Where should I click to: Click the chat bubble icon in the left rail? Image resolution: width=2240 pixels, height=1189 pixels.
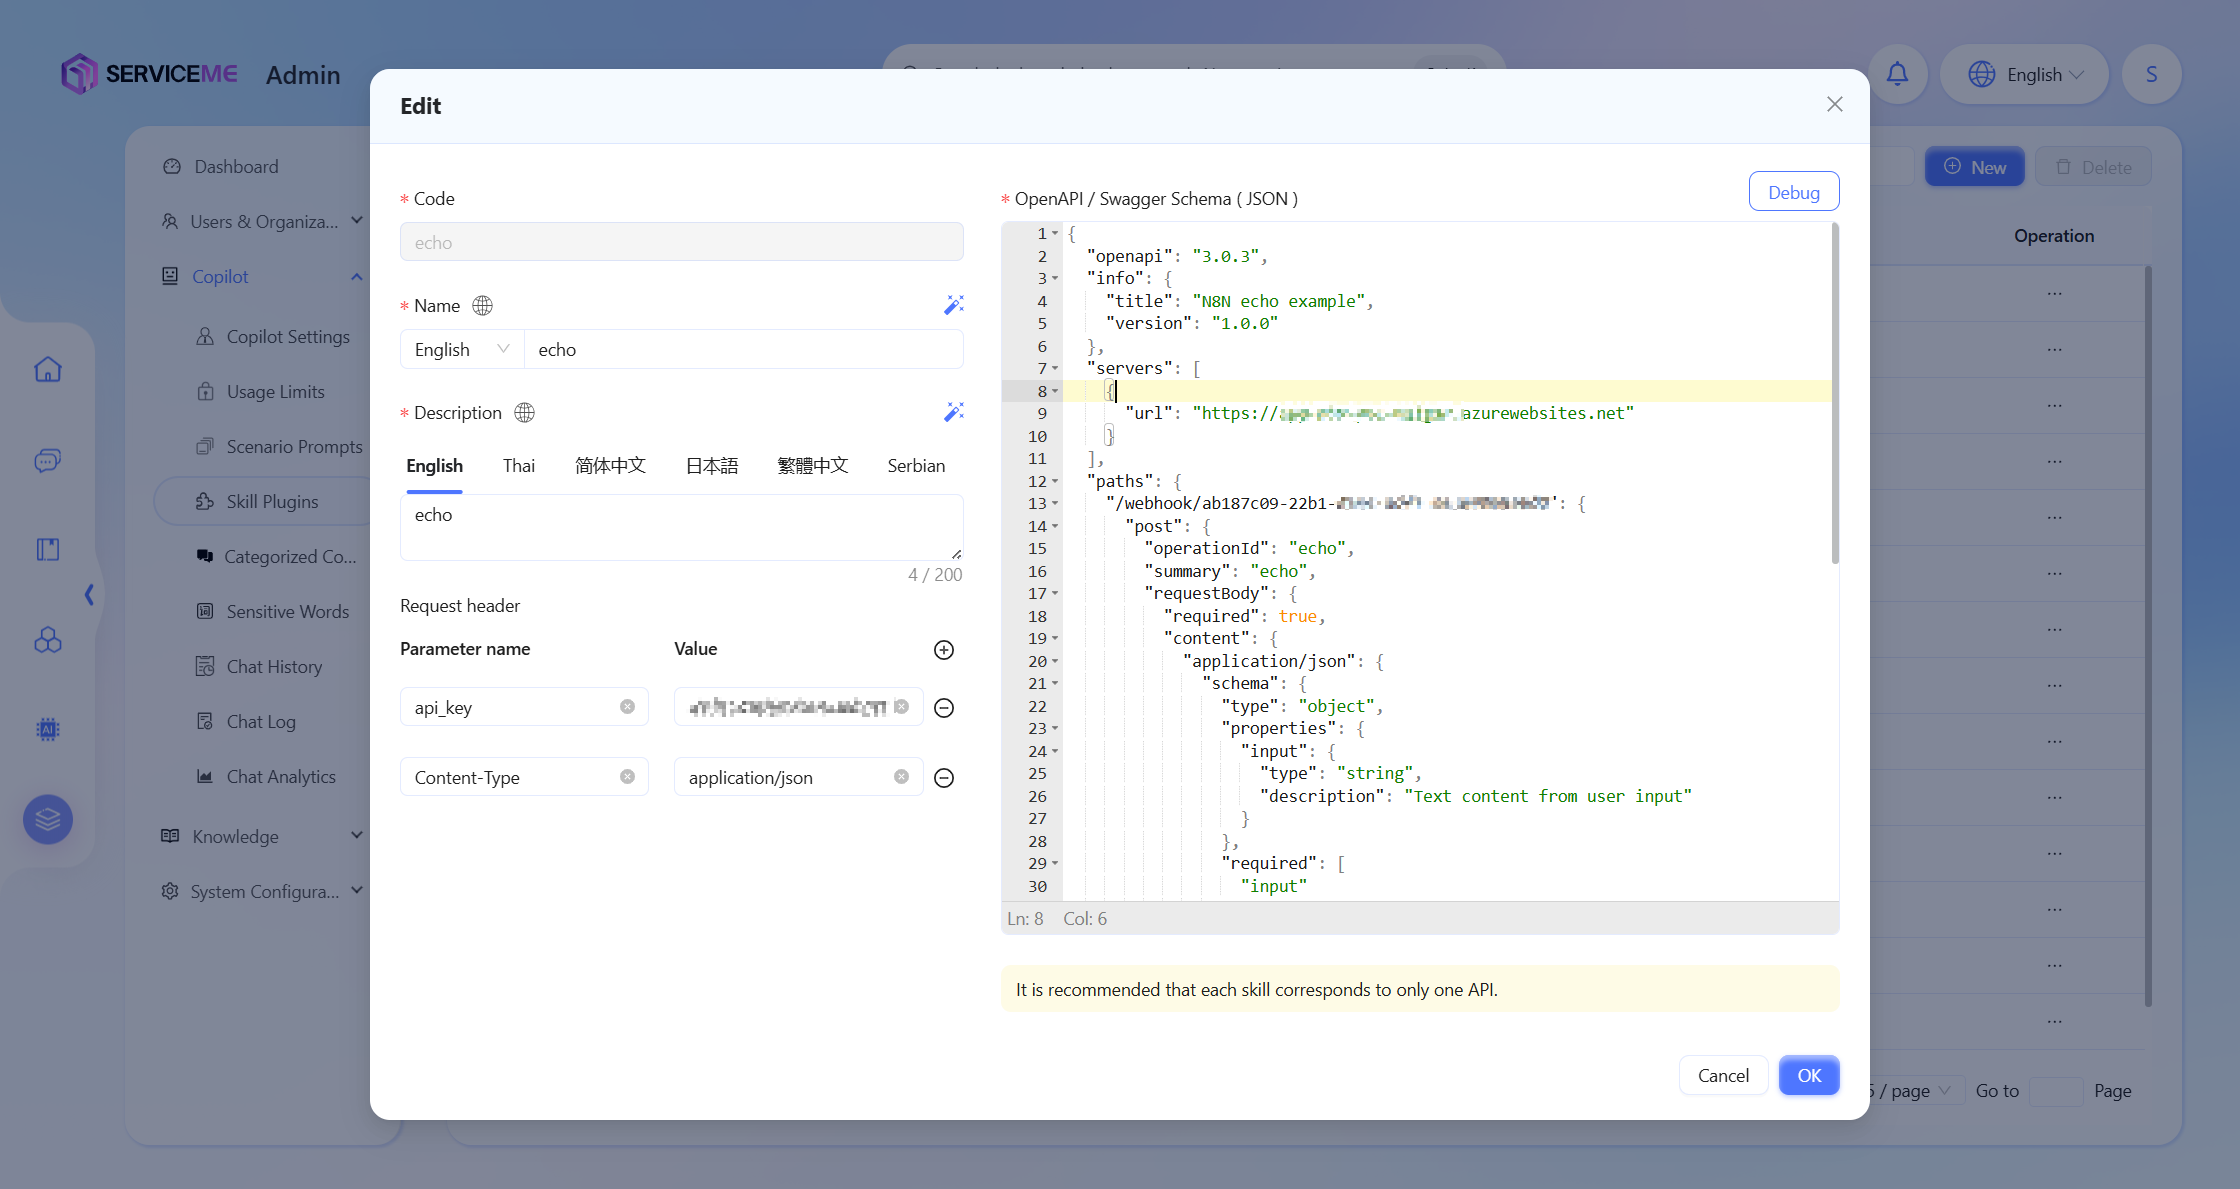pos(48,460)
